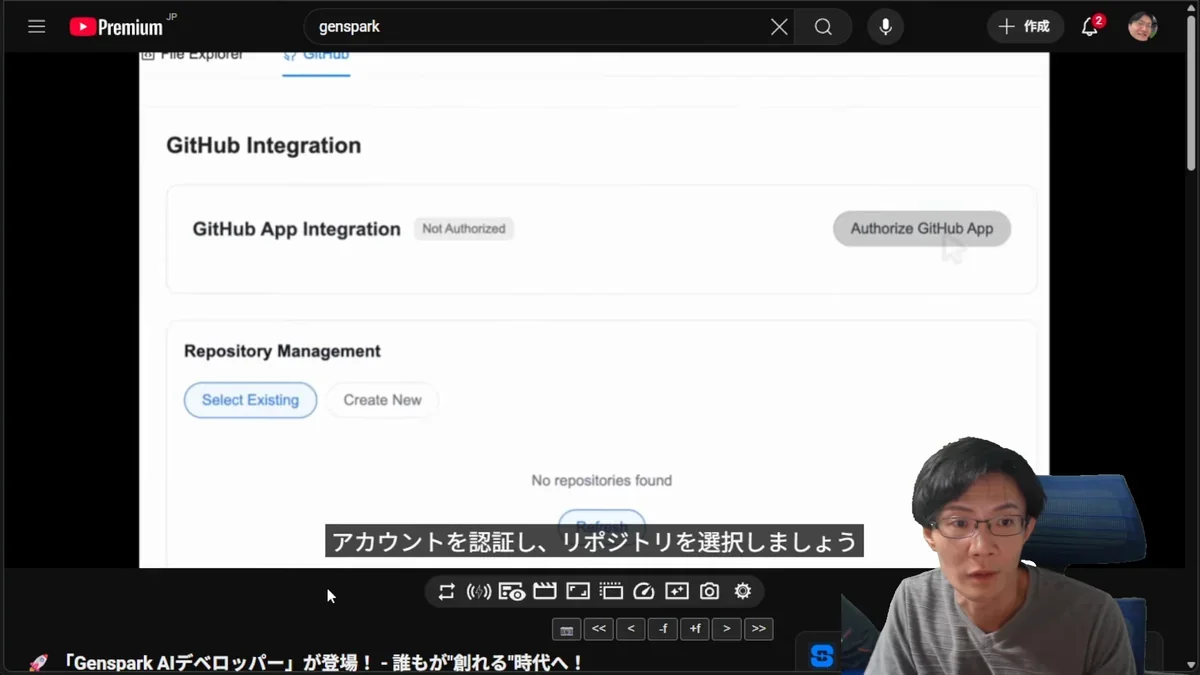
Task: Open the playback speed gauge icon
Action: pyautogui.click(x=644, y=592)
